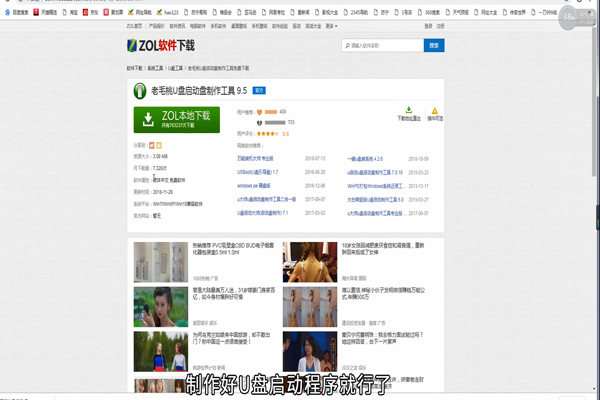
Task: Click the red Weibo share icon
Action: pyautogui.click(x=152, y=145)
